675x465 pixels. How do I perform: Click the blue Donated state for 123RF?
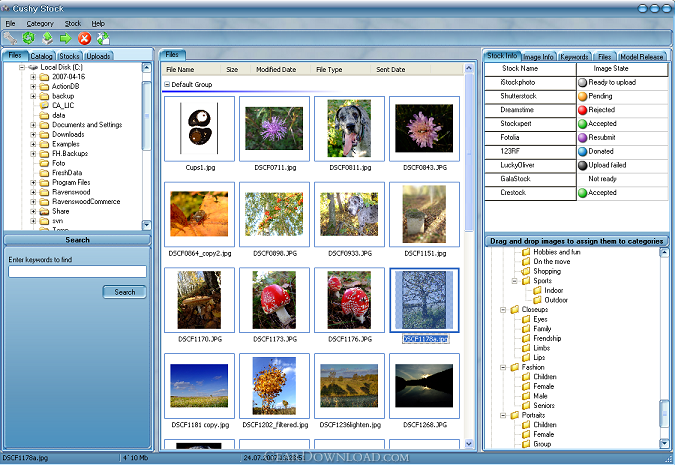(x=582, y=151)
